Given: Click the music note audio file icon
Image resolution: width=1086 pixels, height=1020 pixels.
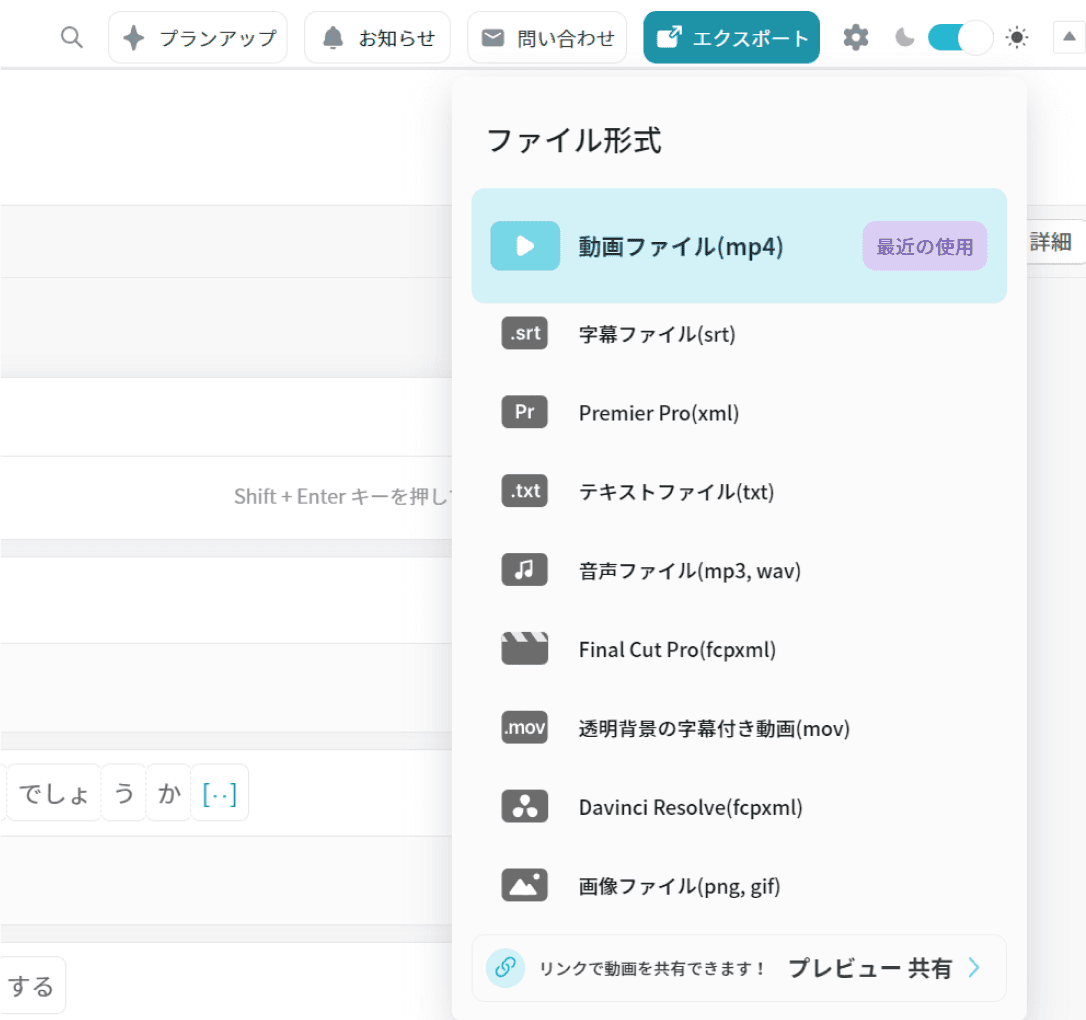Looking at the screenshot, I should pos(524,570).
